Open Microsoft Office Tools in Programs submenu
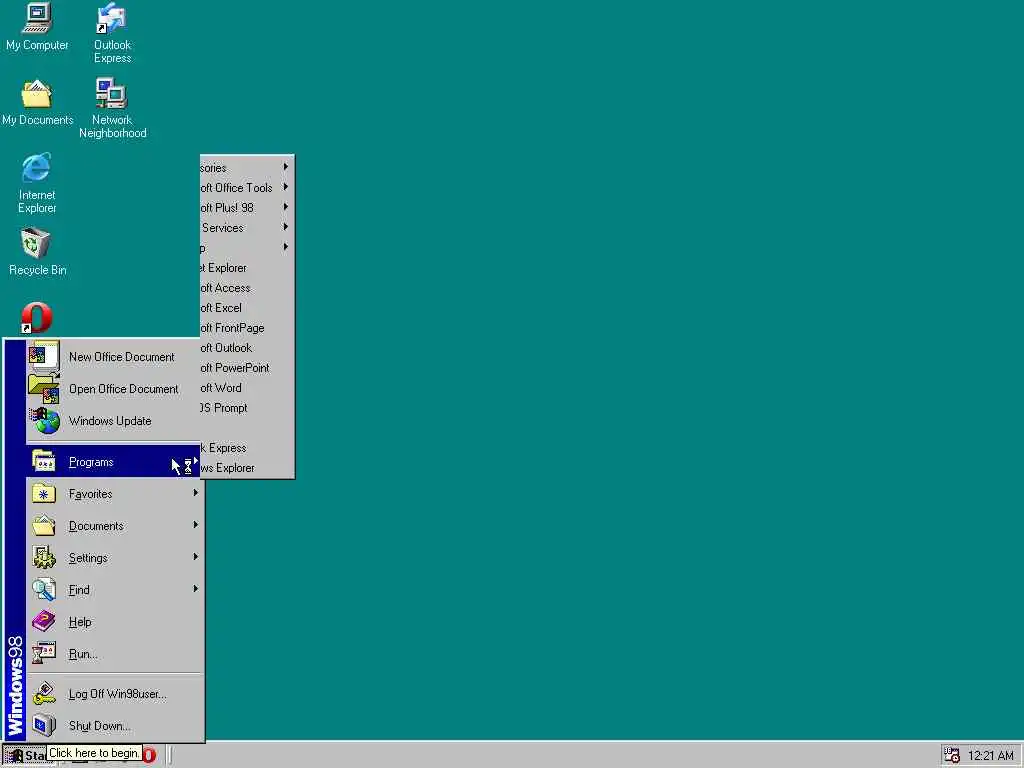The height and width of the screenshot is (768, 1024). tap(247, 187)
